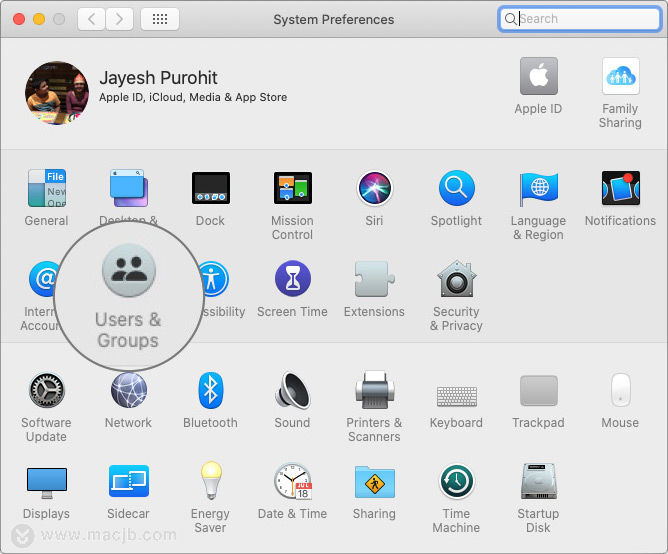The image size is (668, 554).
Task: Click the Search field
Action: (579, 19)
